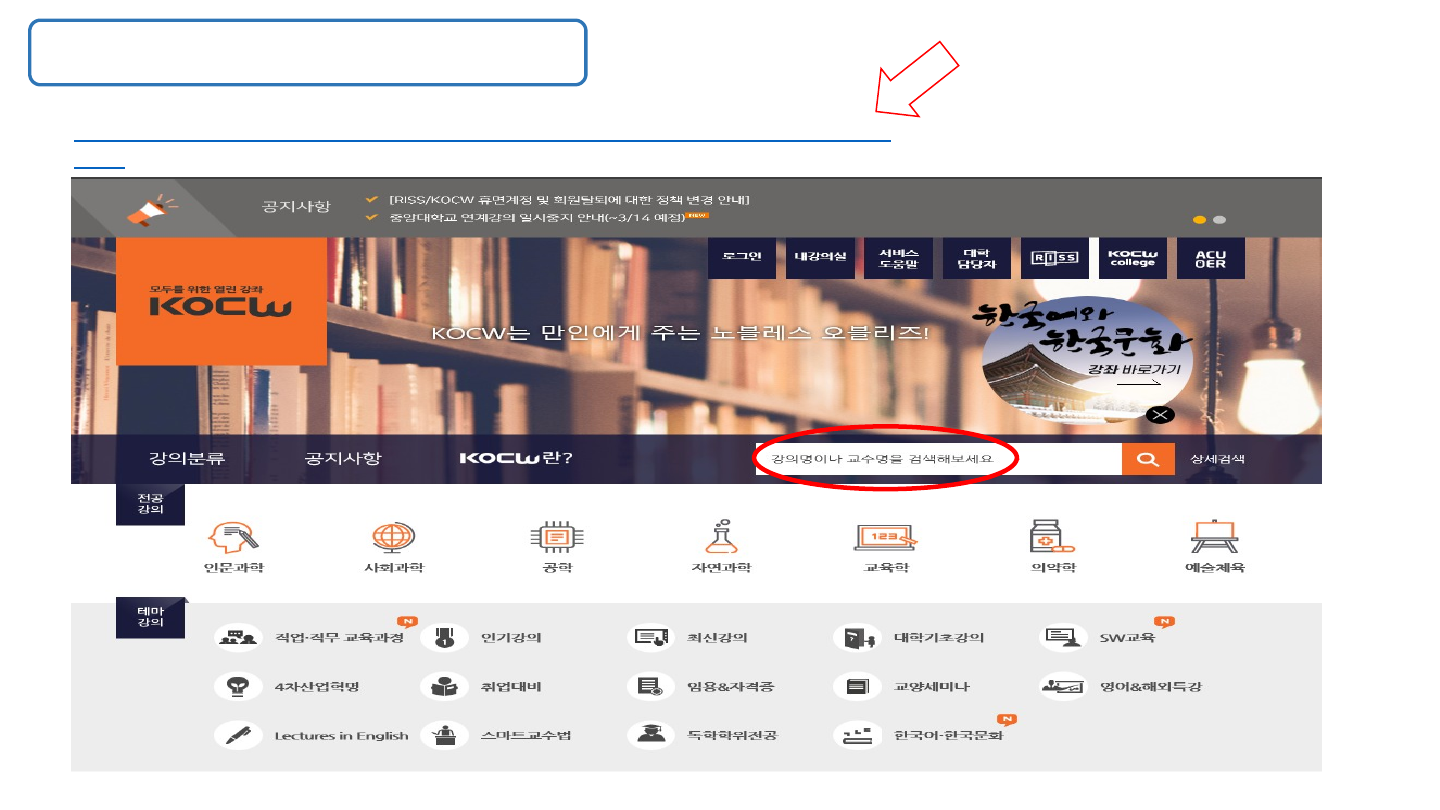Click the 4차산업혁명 text label
The width and height of the screenshot is (1440, 810).
(x=316, y=687)
